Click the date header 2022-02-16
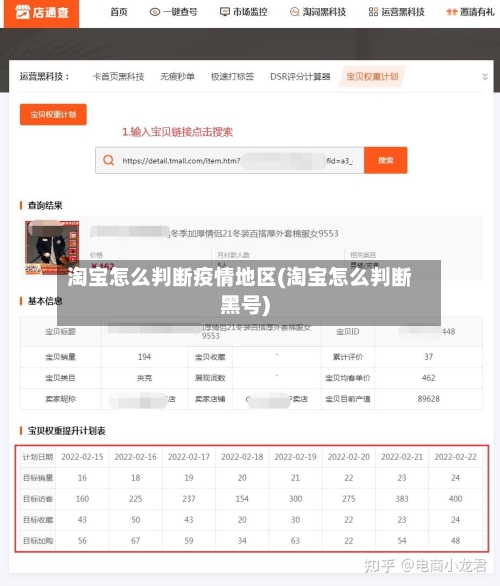 pyautogui.click(x=136, y=457)
